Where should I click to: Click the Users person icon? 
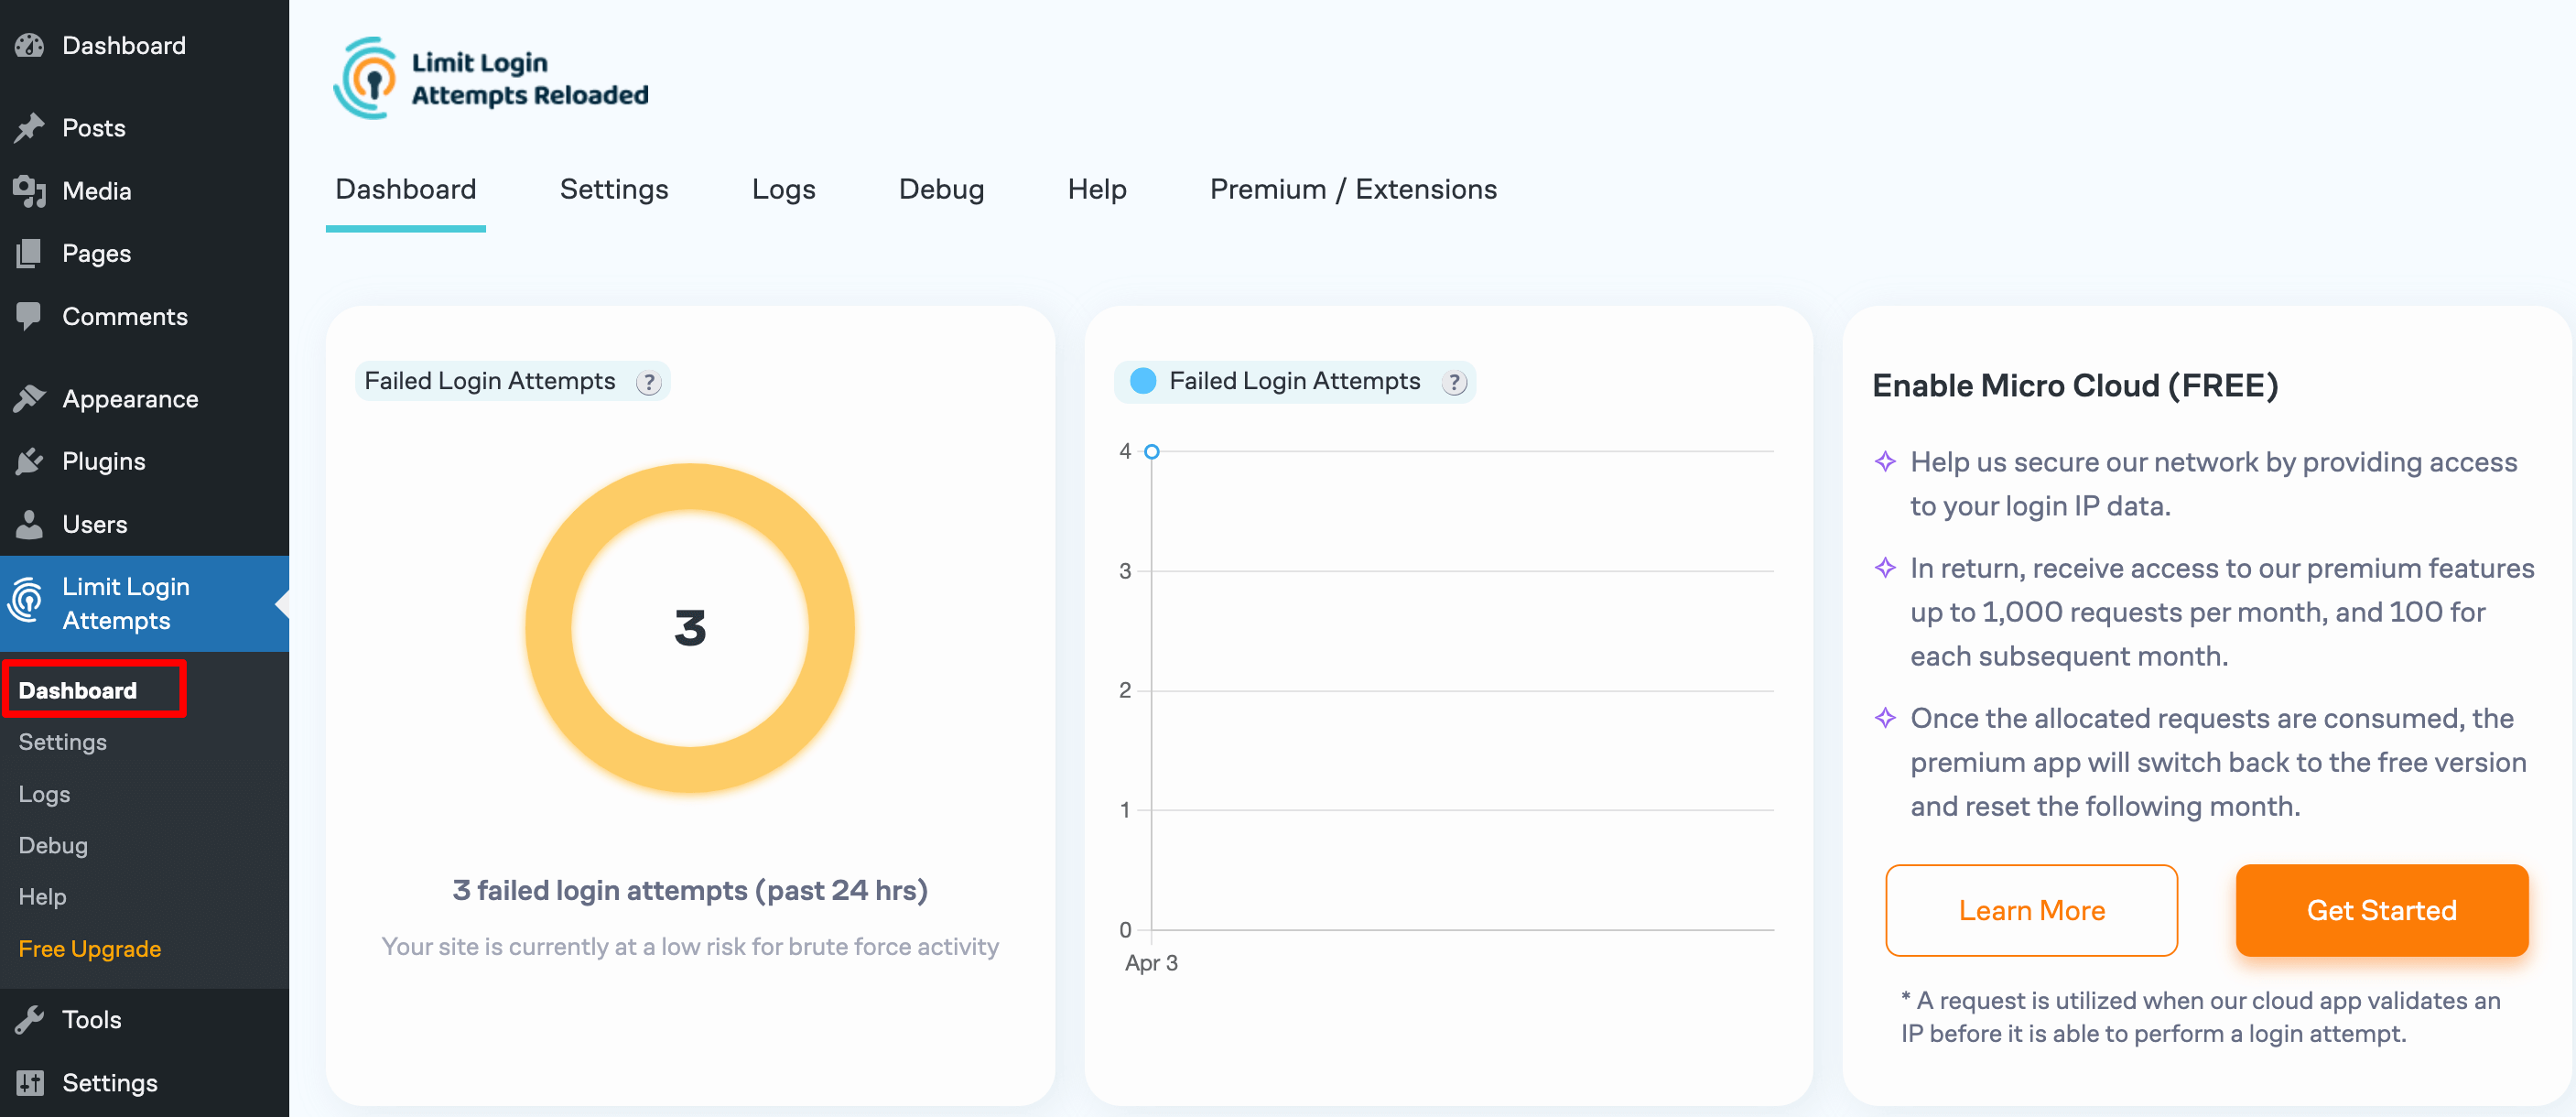click(x=29, y=524)
